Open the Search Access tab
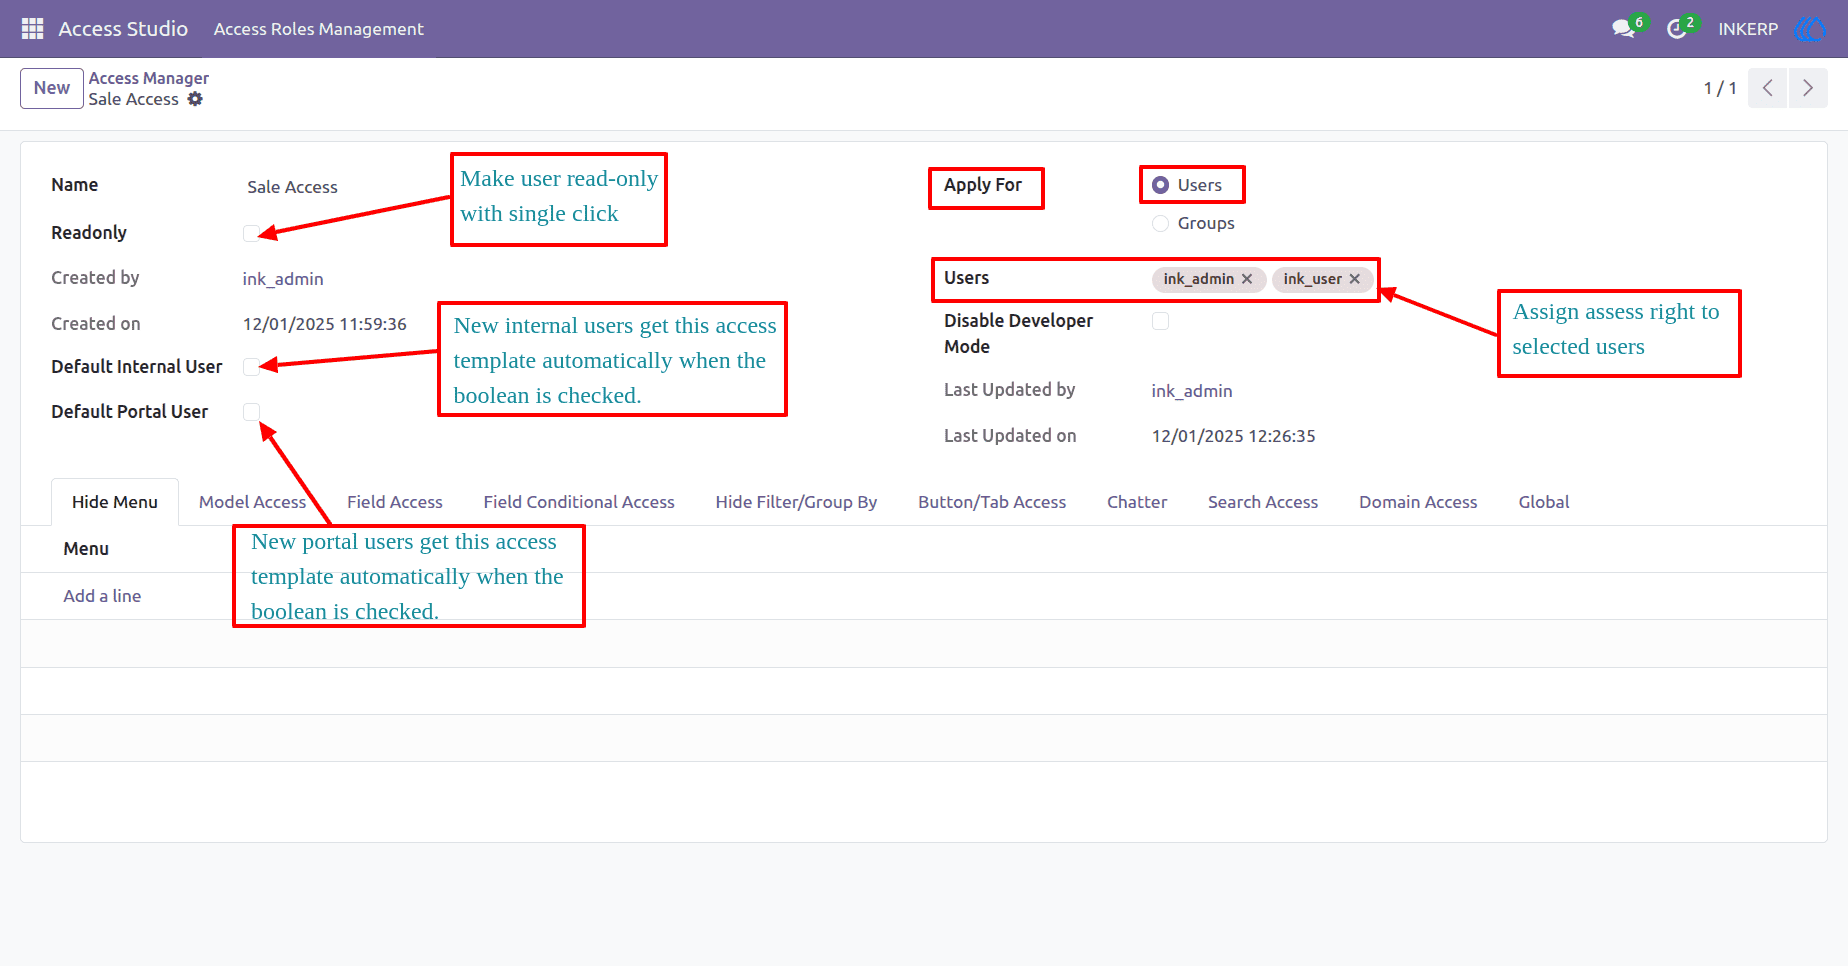Screen dimensions: 1848x966 pos(1263,502)
